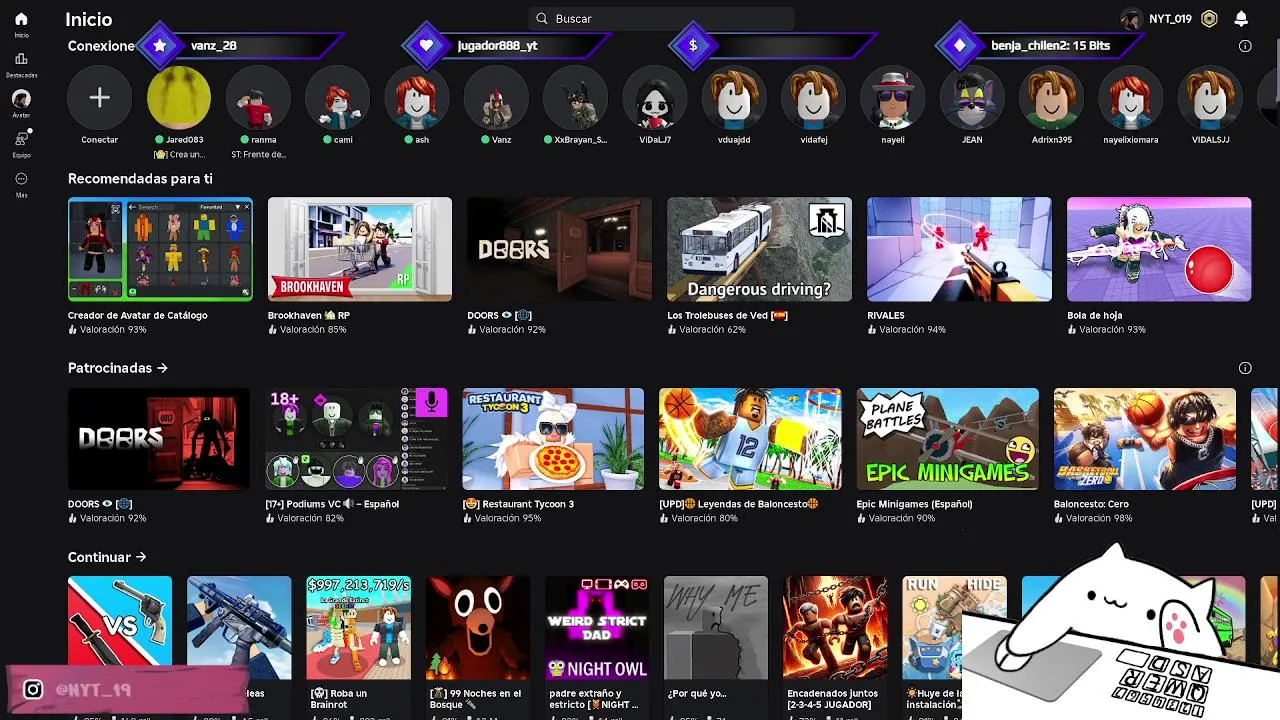Open the Conexiones heading link

pyautogui.click(x=101, y=46)
